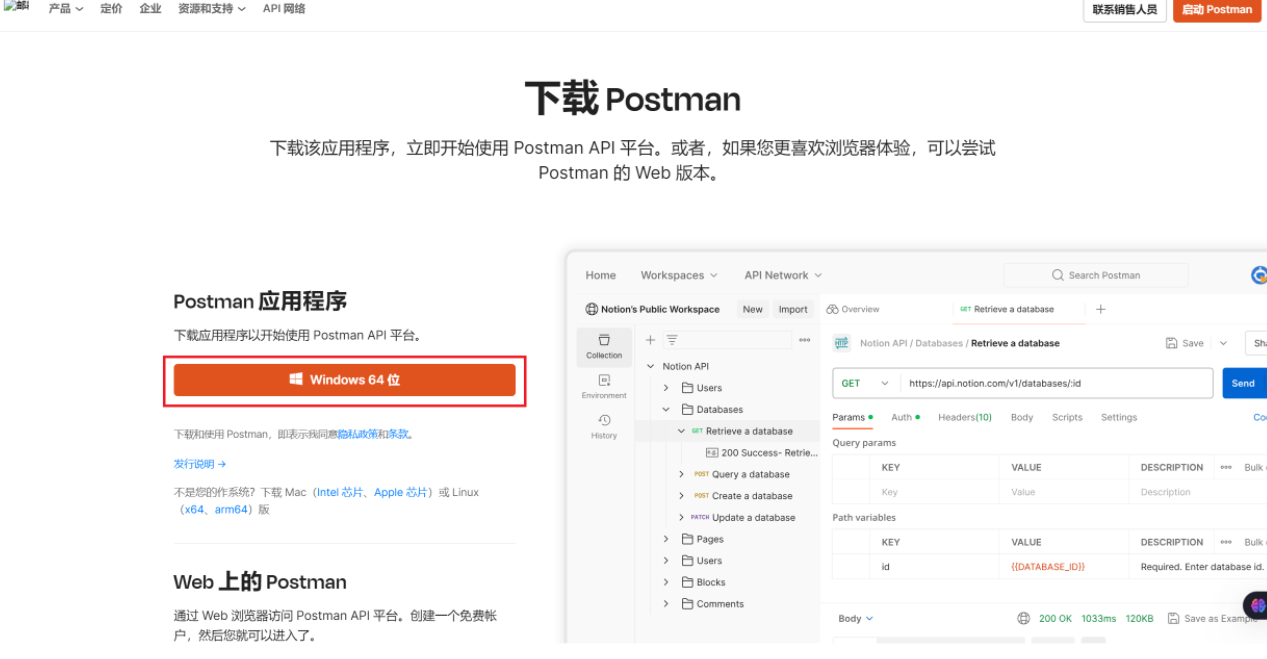Select the 200 Success example item
The height and width of the screenshot is (659, 1267).
point(762,453)
